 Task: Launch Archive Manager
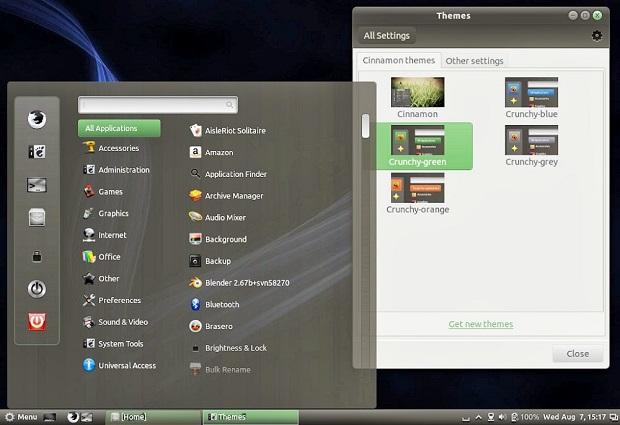pos(226,196)
